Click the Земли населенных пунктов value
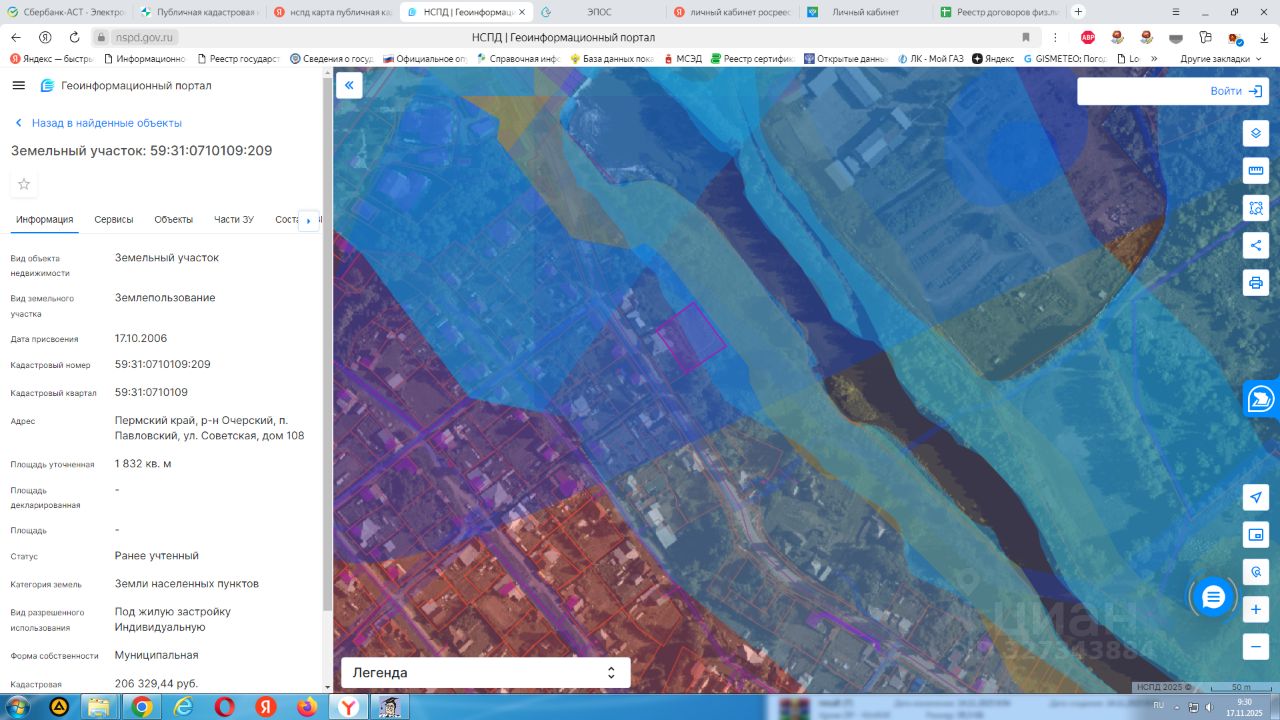Screen dimensions: 1280x720 pos(187,583)
